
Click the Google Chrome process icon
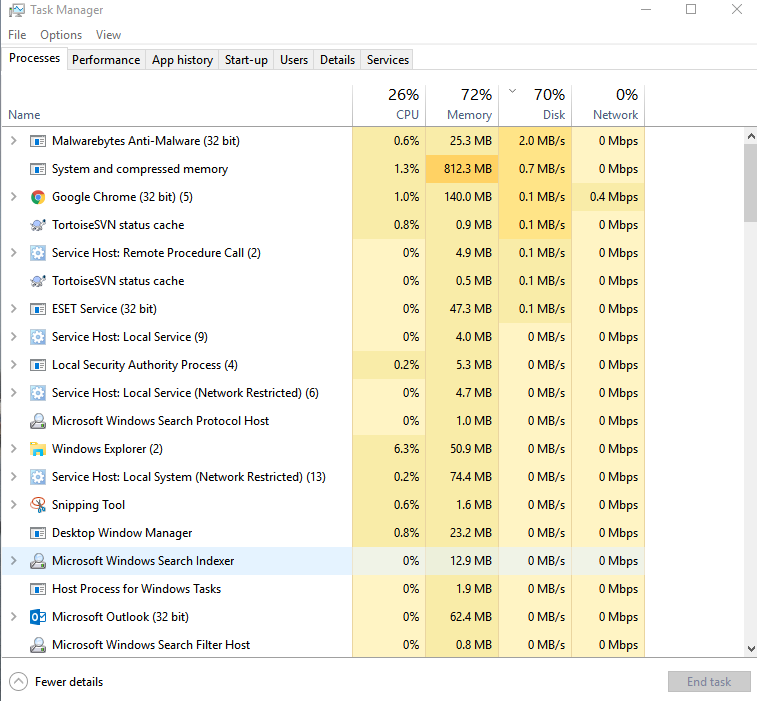coord(38,197)
